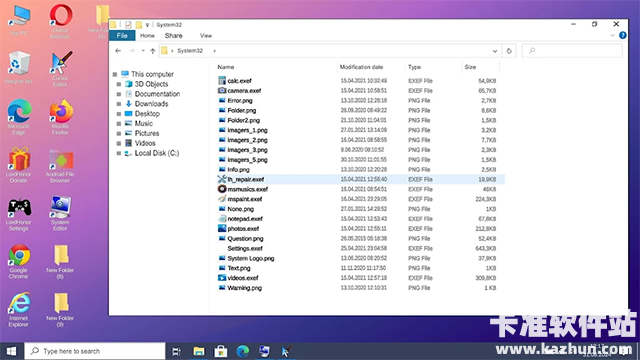
Task: Click the taskbar Type here to search box
Action: pos(95,351)
